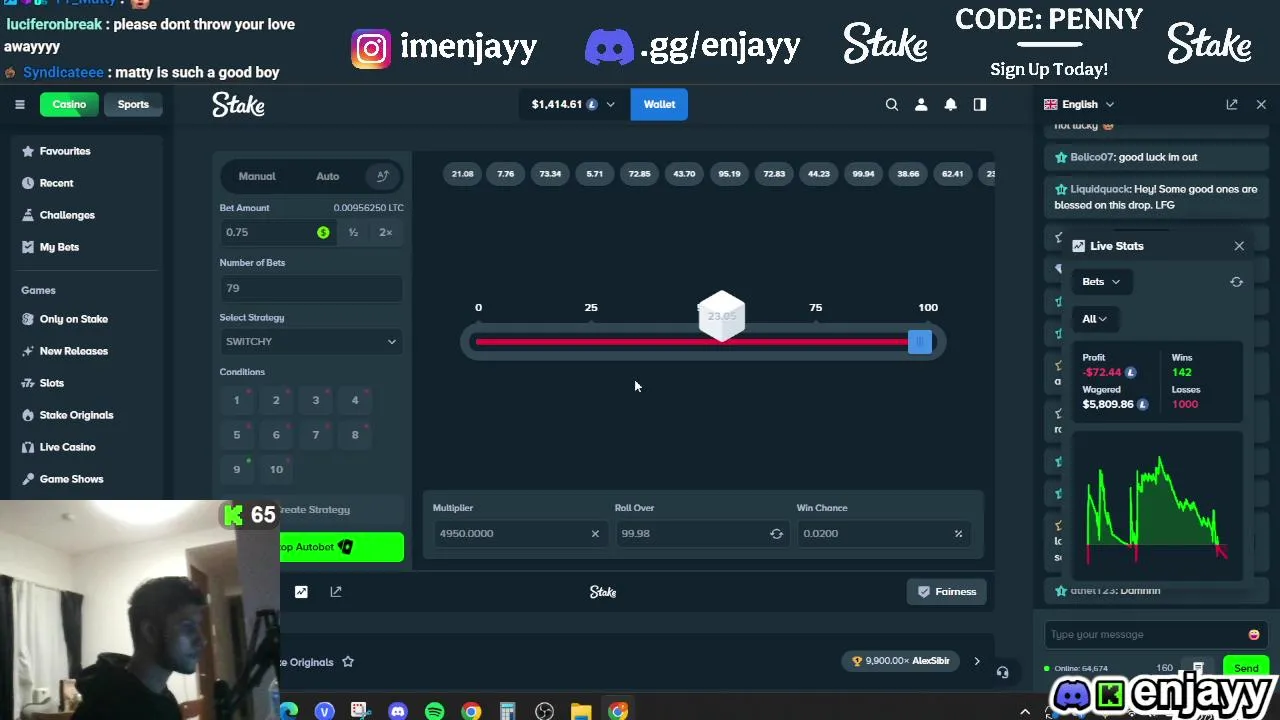Pop out the chat window

click(x=1232, y=104)
